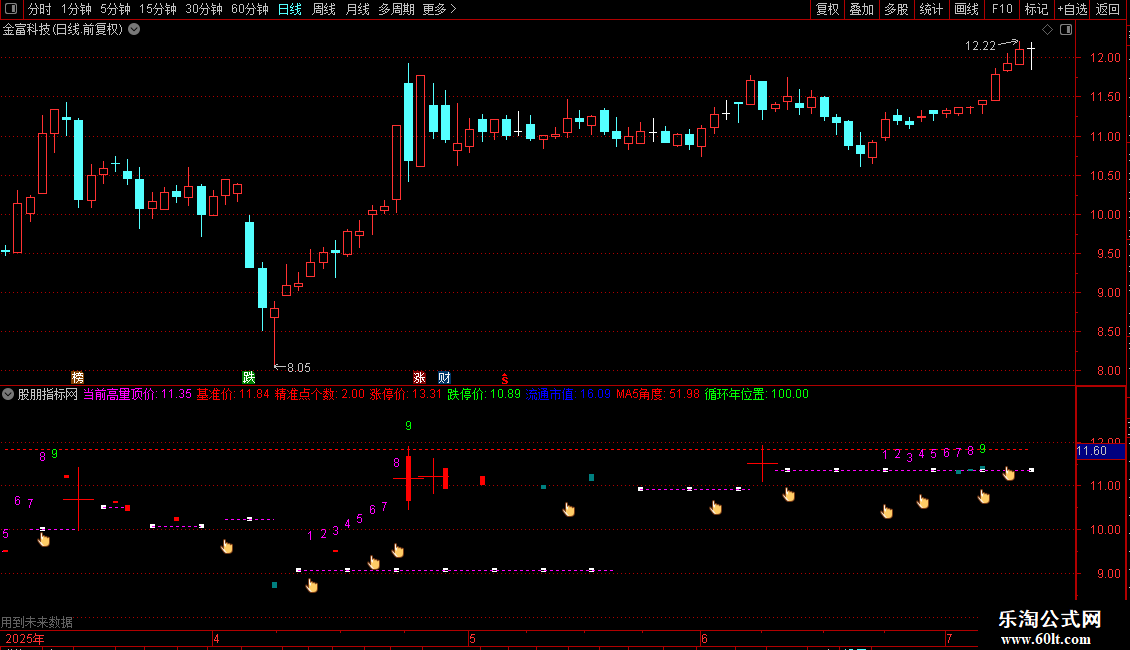This screenshot has width=1130, height=650.
Task: Click month 6 marker on time axis
Action: click(x=704, y=638)
